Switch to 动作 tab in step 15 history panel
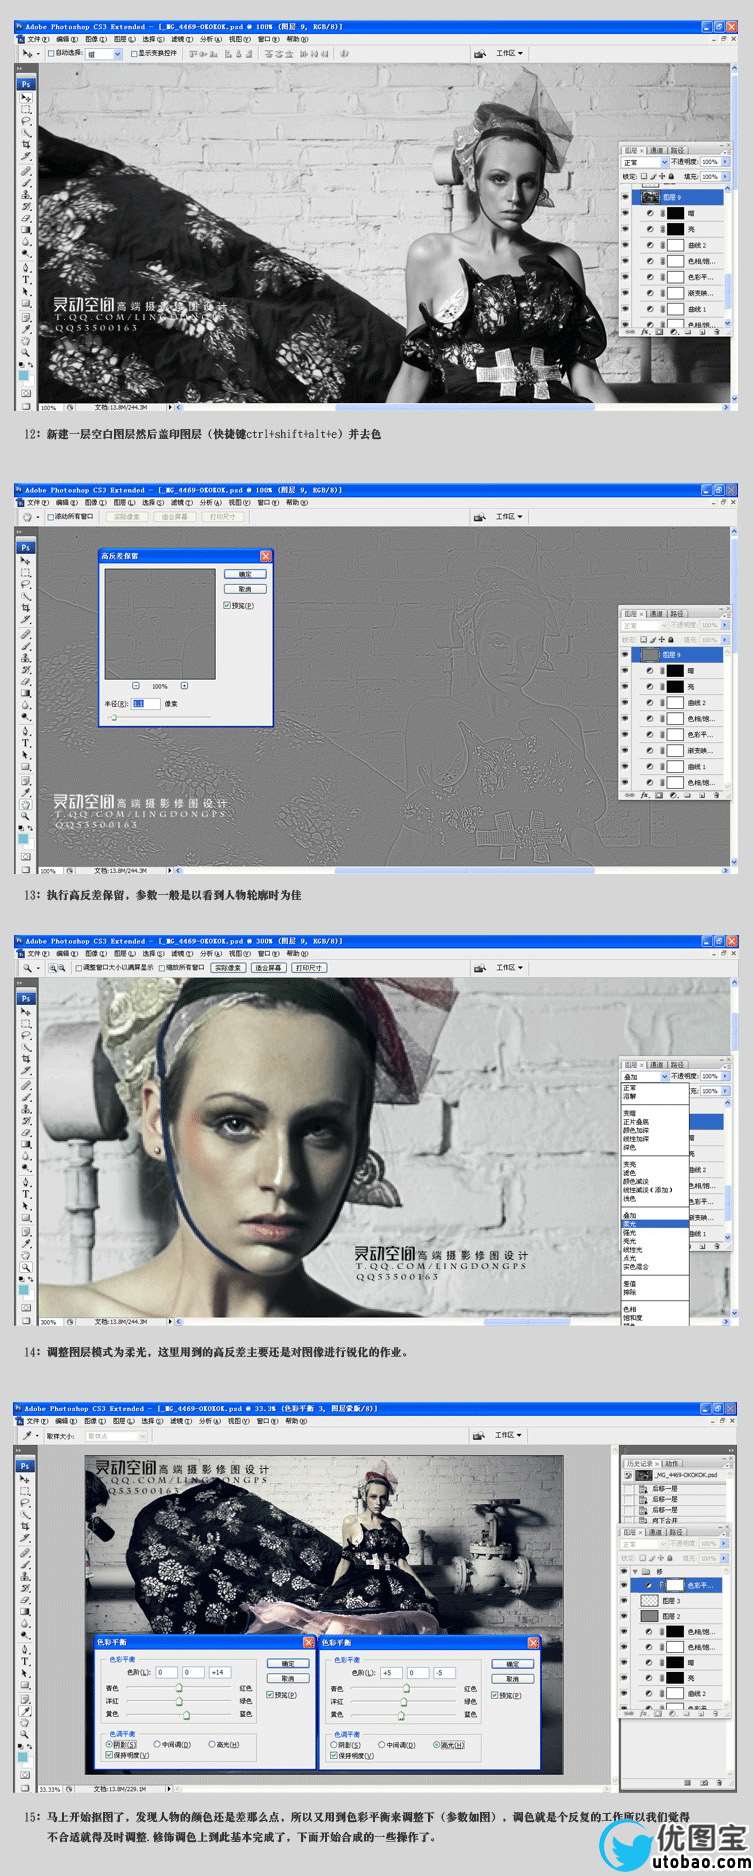Screen dimensions: 754x1876 click(672, 1463)
